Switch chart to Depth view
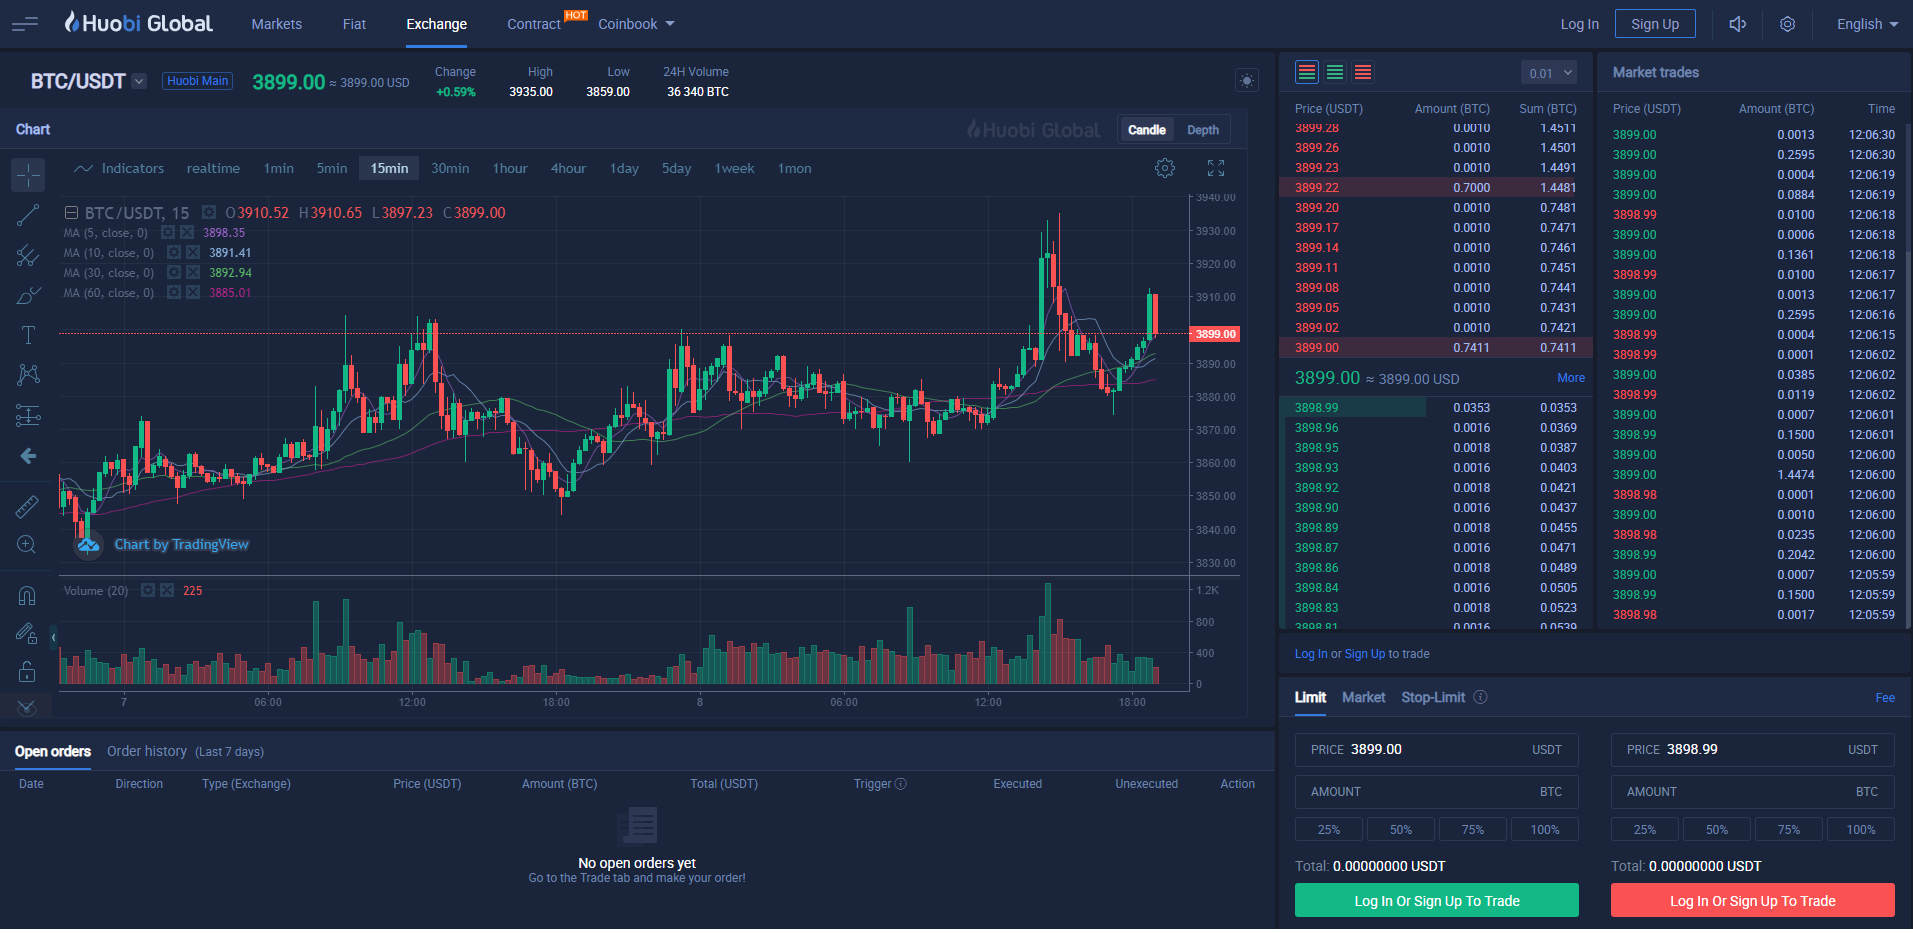The image size is (1913, 933). (x=1203, y=130)
